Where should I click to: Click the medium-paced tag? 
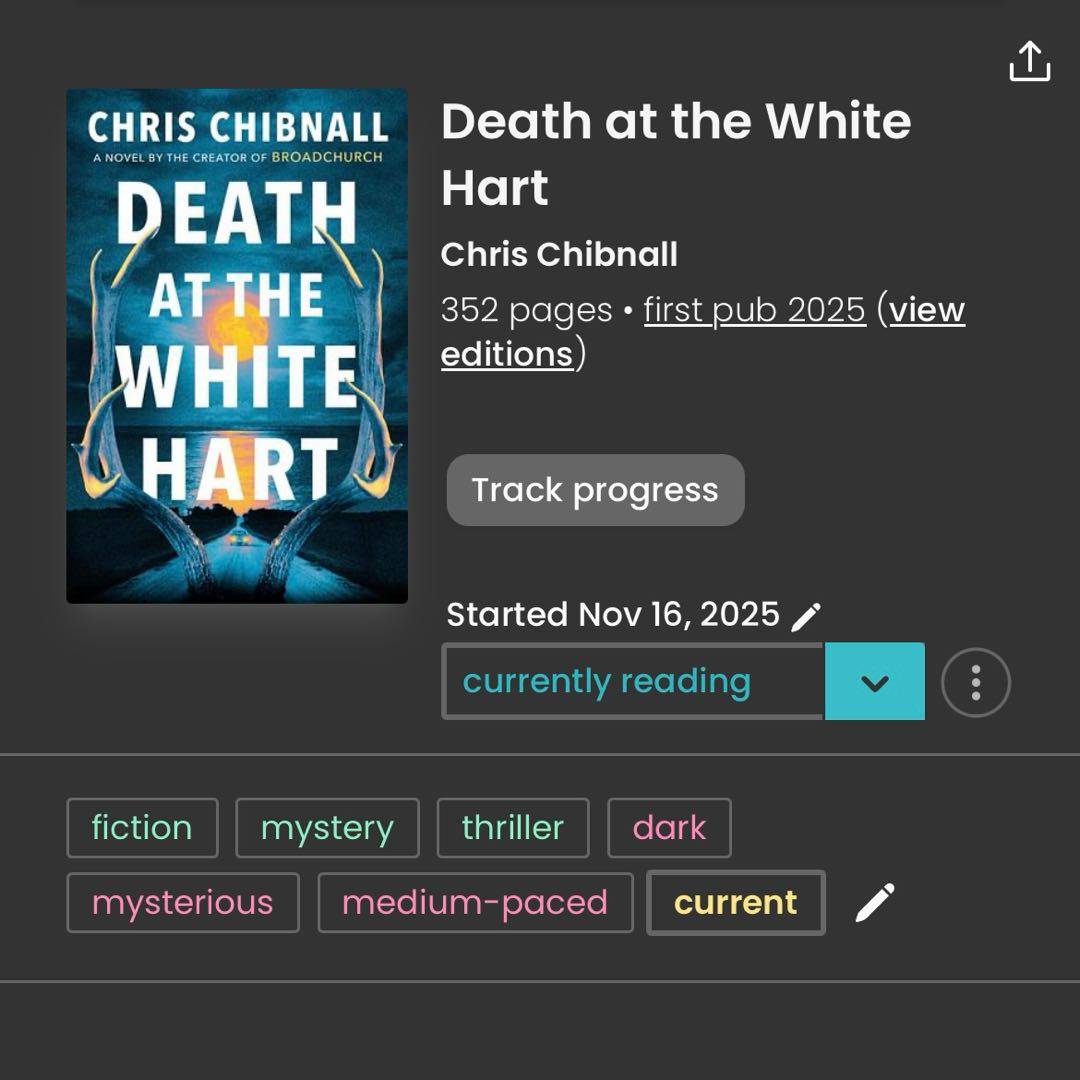point(475,902)
